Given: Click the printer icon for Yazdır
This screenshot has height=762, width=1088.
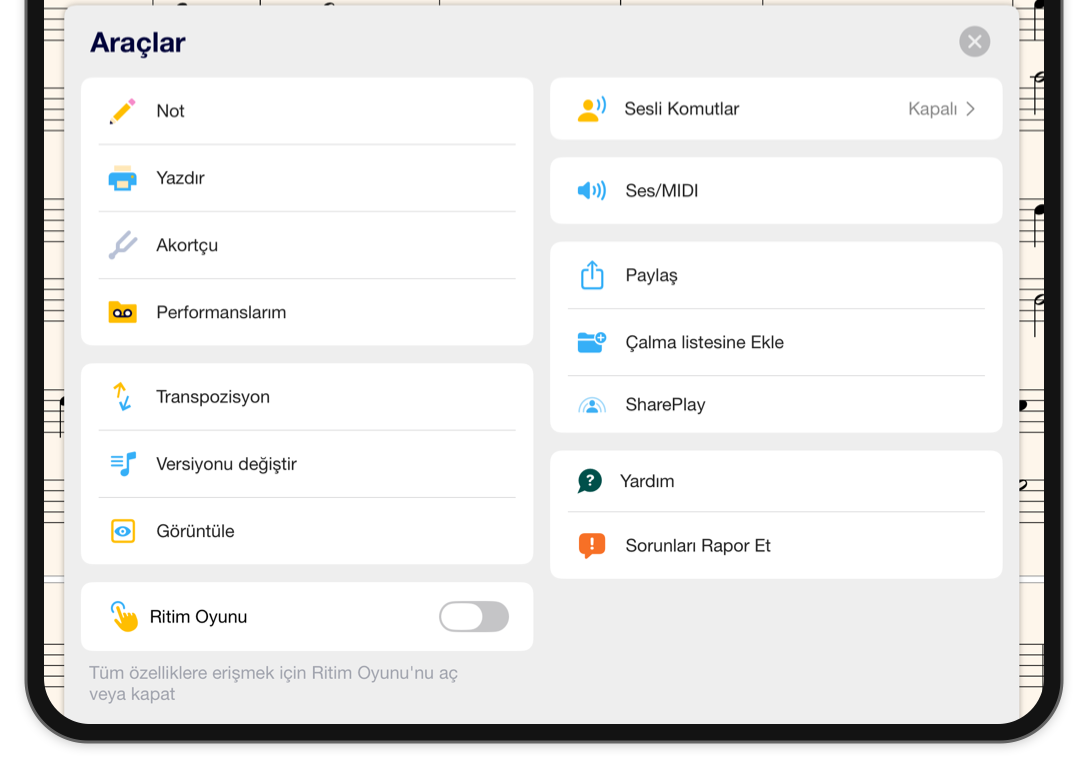Looking at the screenshot, I should [123, 178].
